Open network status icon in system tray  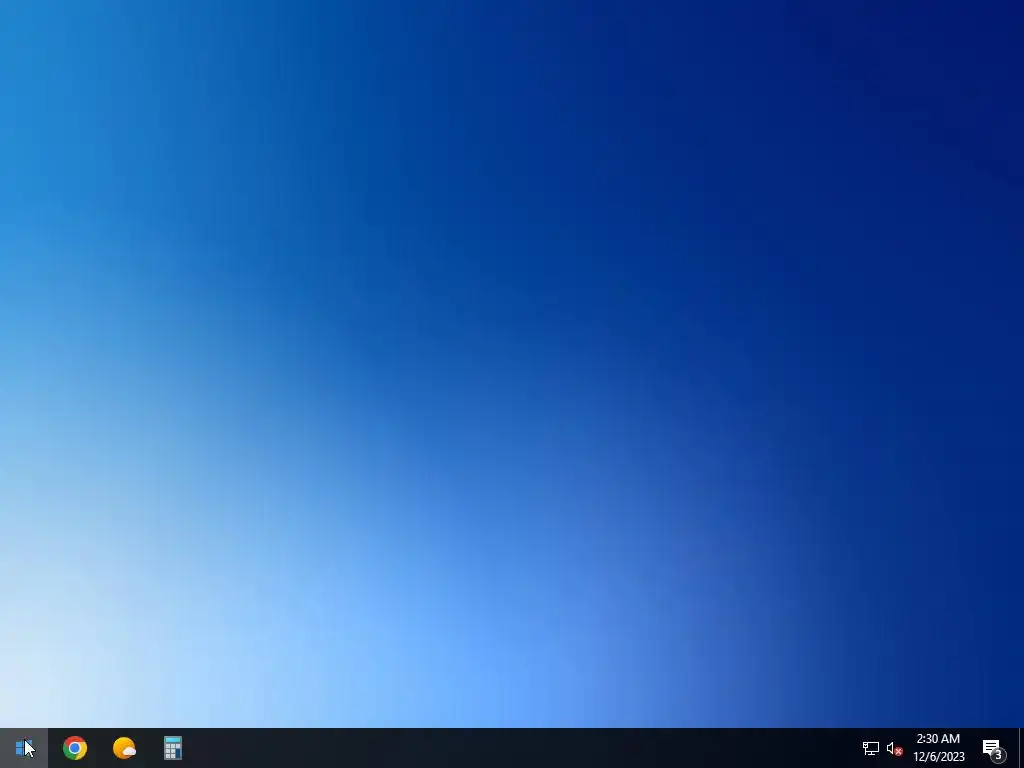(871, 748)
